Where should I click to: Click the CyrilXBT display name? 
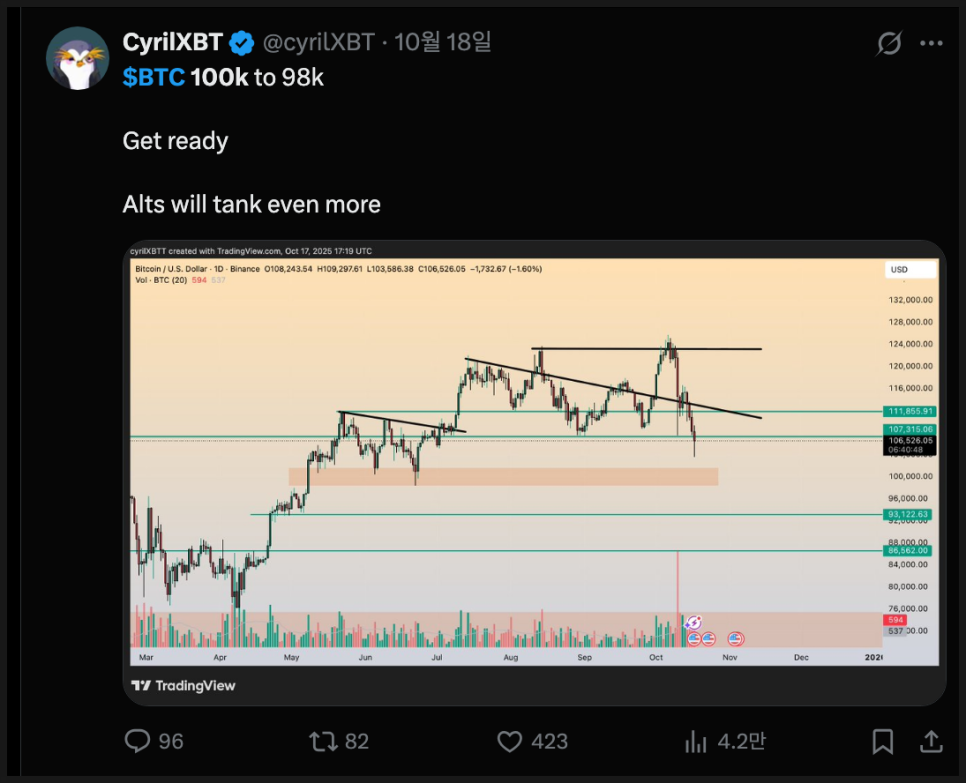point(172,43)
